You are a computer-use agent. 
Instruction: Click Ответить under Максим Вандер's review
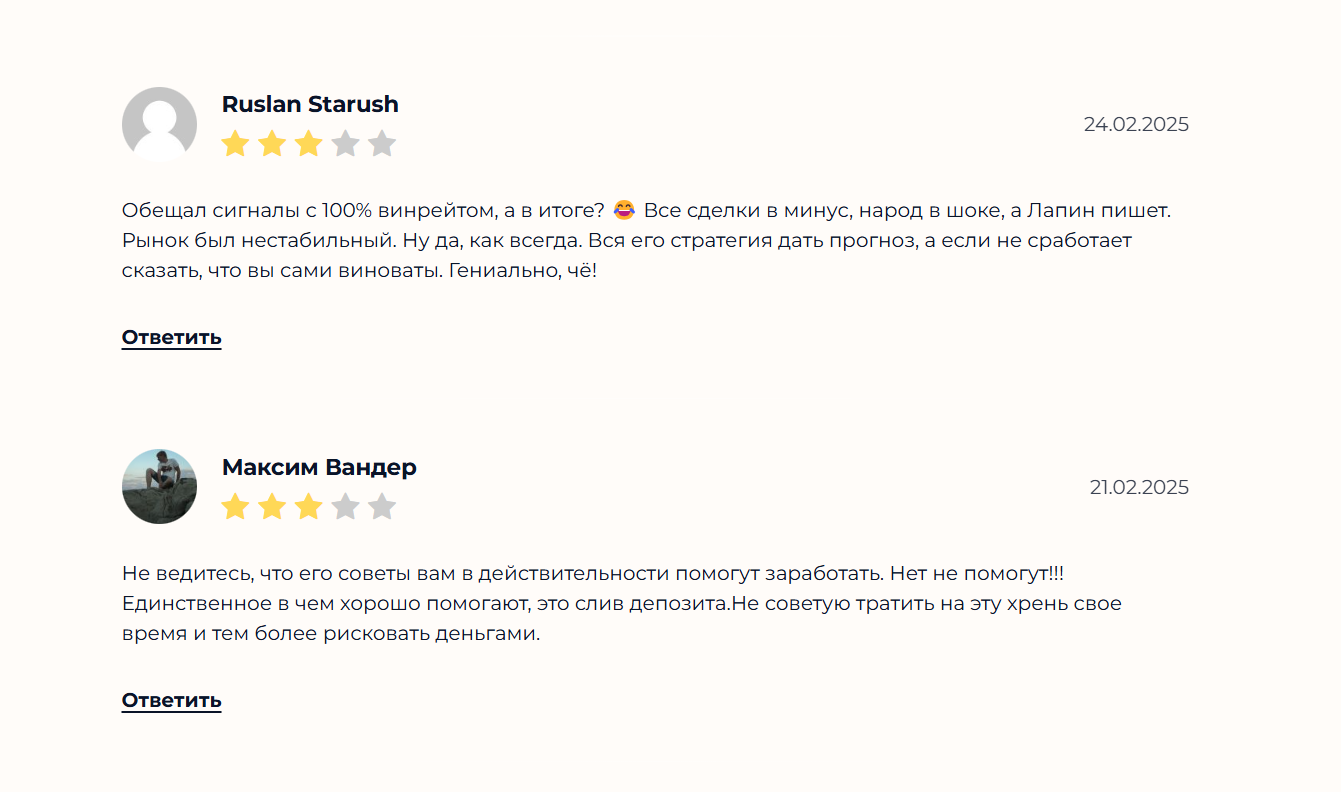171,701
